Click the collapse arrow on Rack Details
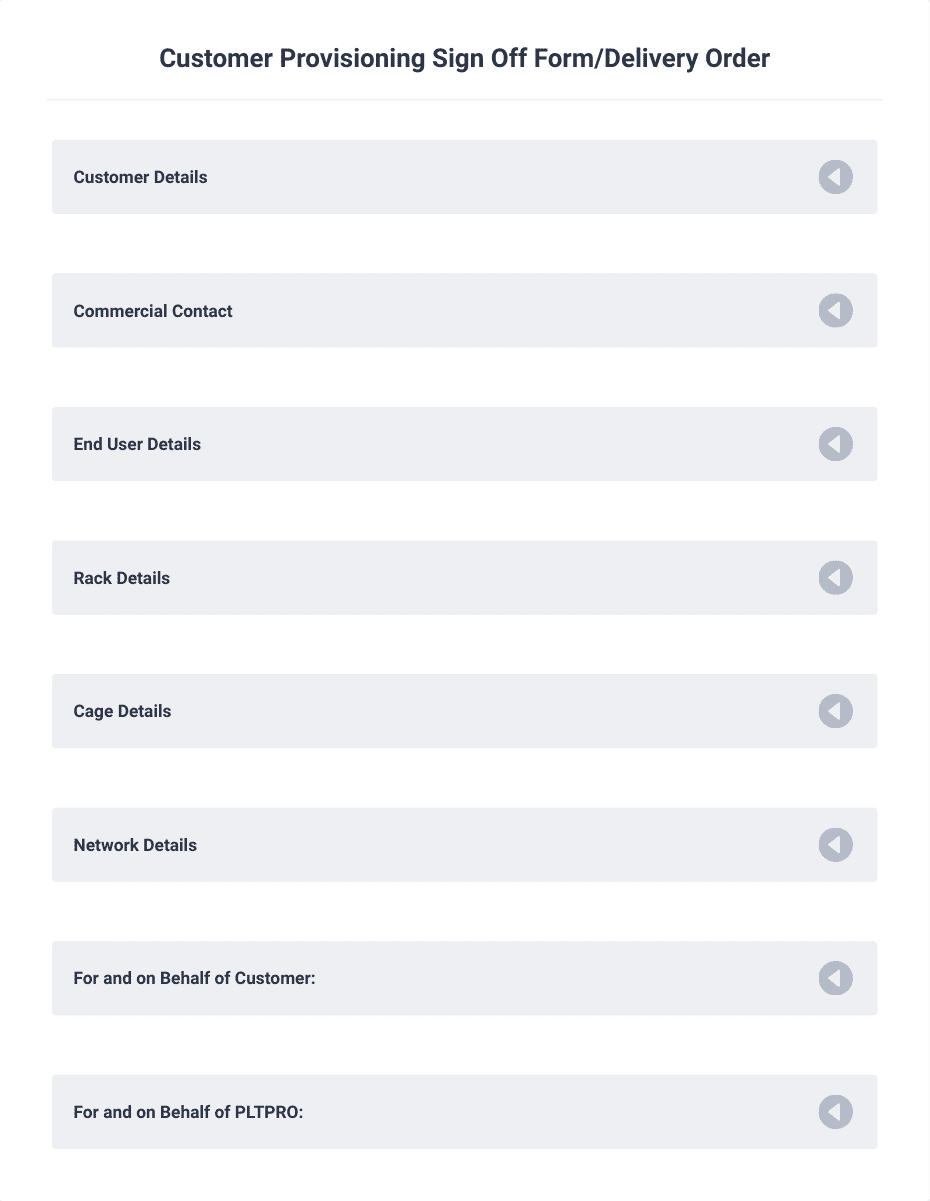930x1201 pixels. [835, 577]
